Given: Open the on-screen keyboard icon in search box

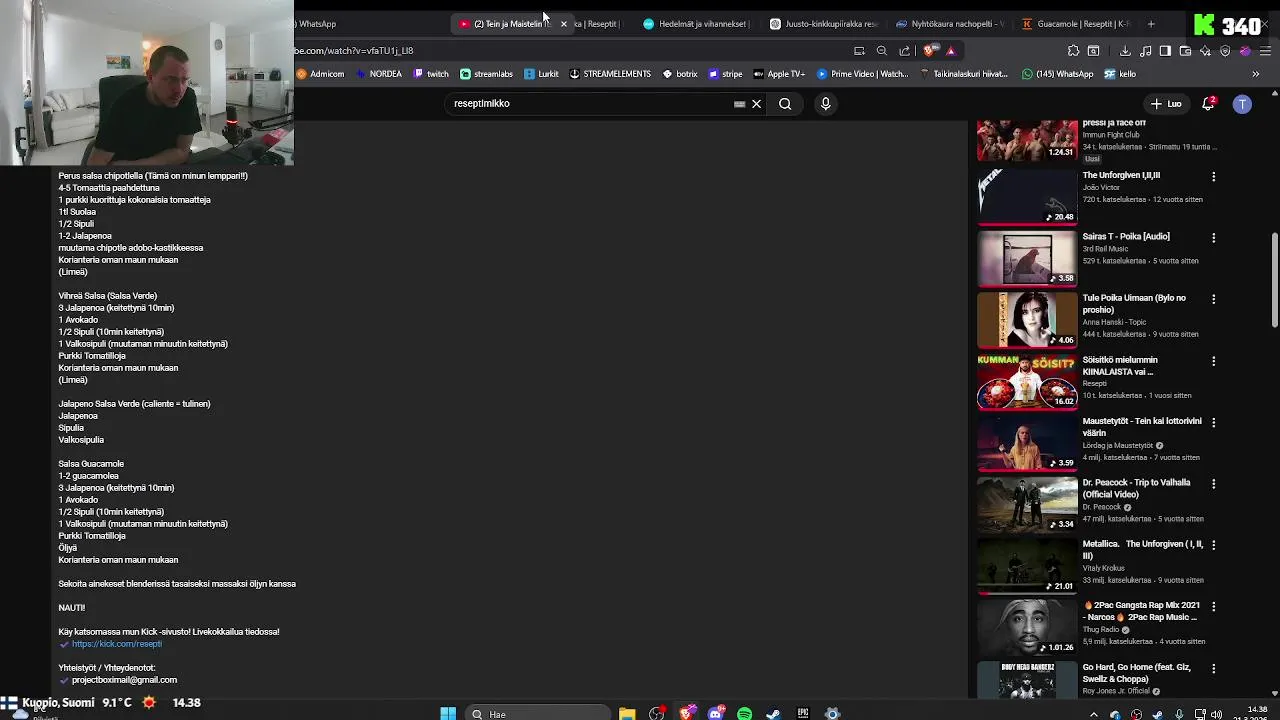Looking at the screenshot, I should (739, 104).
